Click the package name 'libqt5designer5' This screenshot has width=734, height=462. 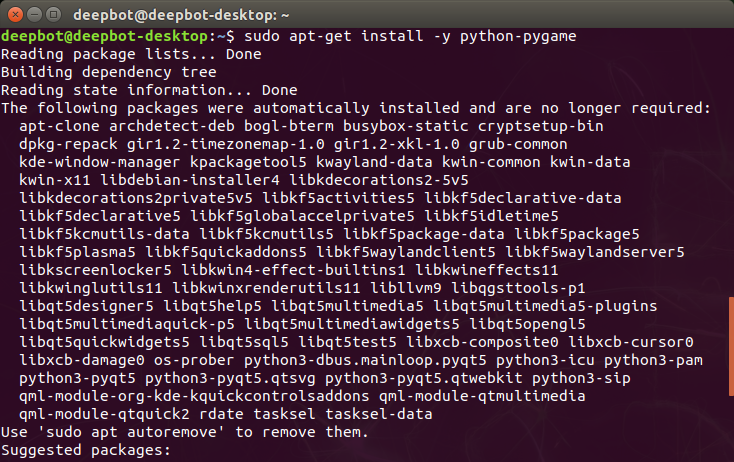[86, 306]
